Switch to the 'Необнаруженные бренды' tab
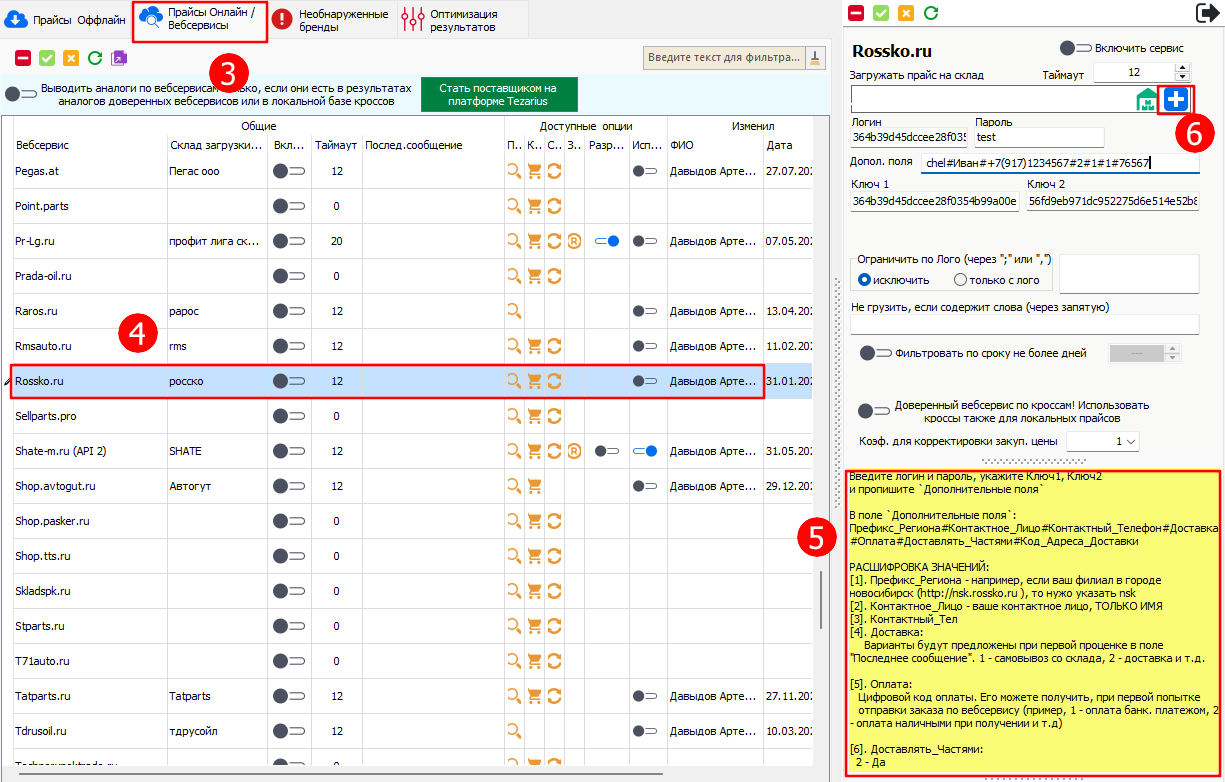 point(331,20)
